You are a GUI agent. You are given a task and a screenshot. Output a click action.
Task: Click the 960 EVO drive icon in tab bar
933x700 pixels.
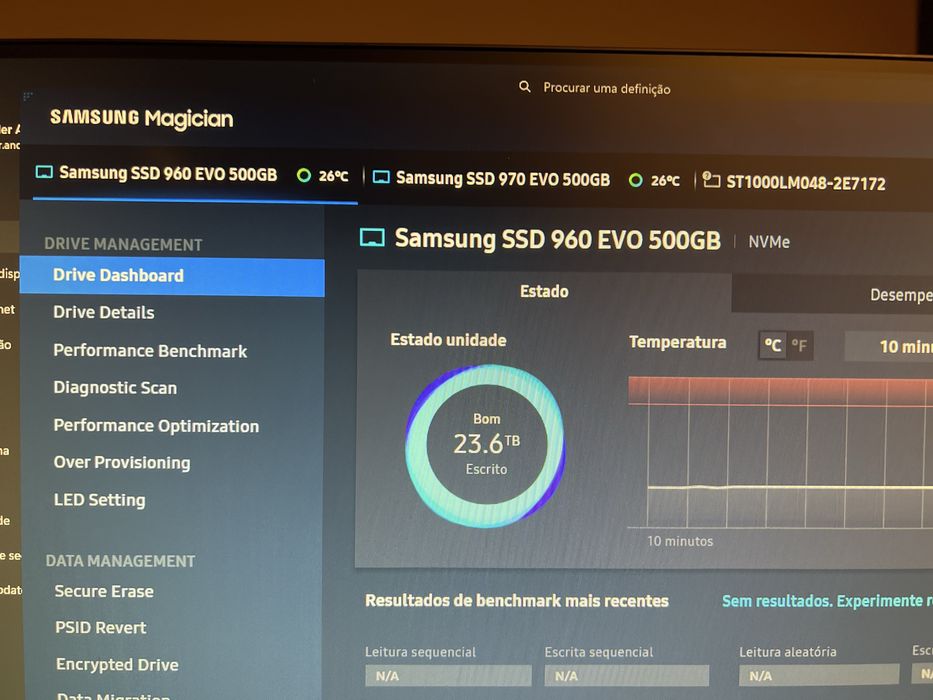tap(44, 173)
